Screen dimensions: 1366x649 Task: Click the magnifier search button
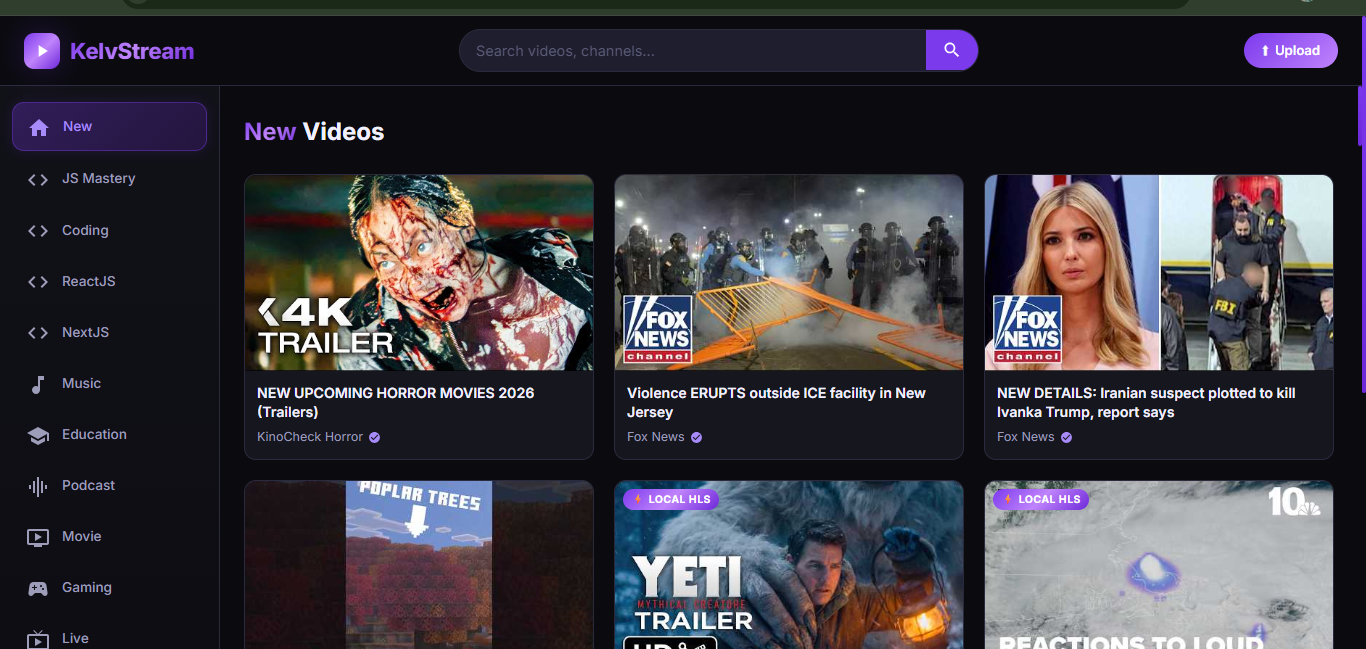[951, 50]
